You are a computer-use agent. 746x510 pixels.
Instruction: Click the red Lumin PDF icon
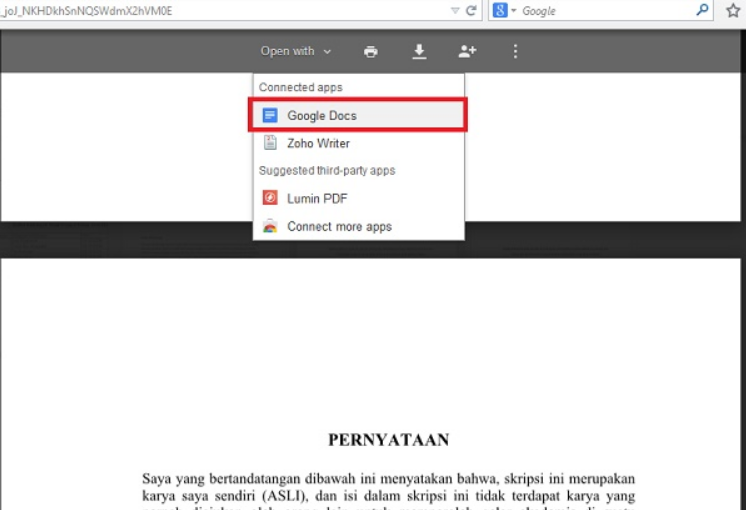pos(270,197)
